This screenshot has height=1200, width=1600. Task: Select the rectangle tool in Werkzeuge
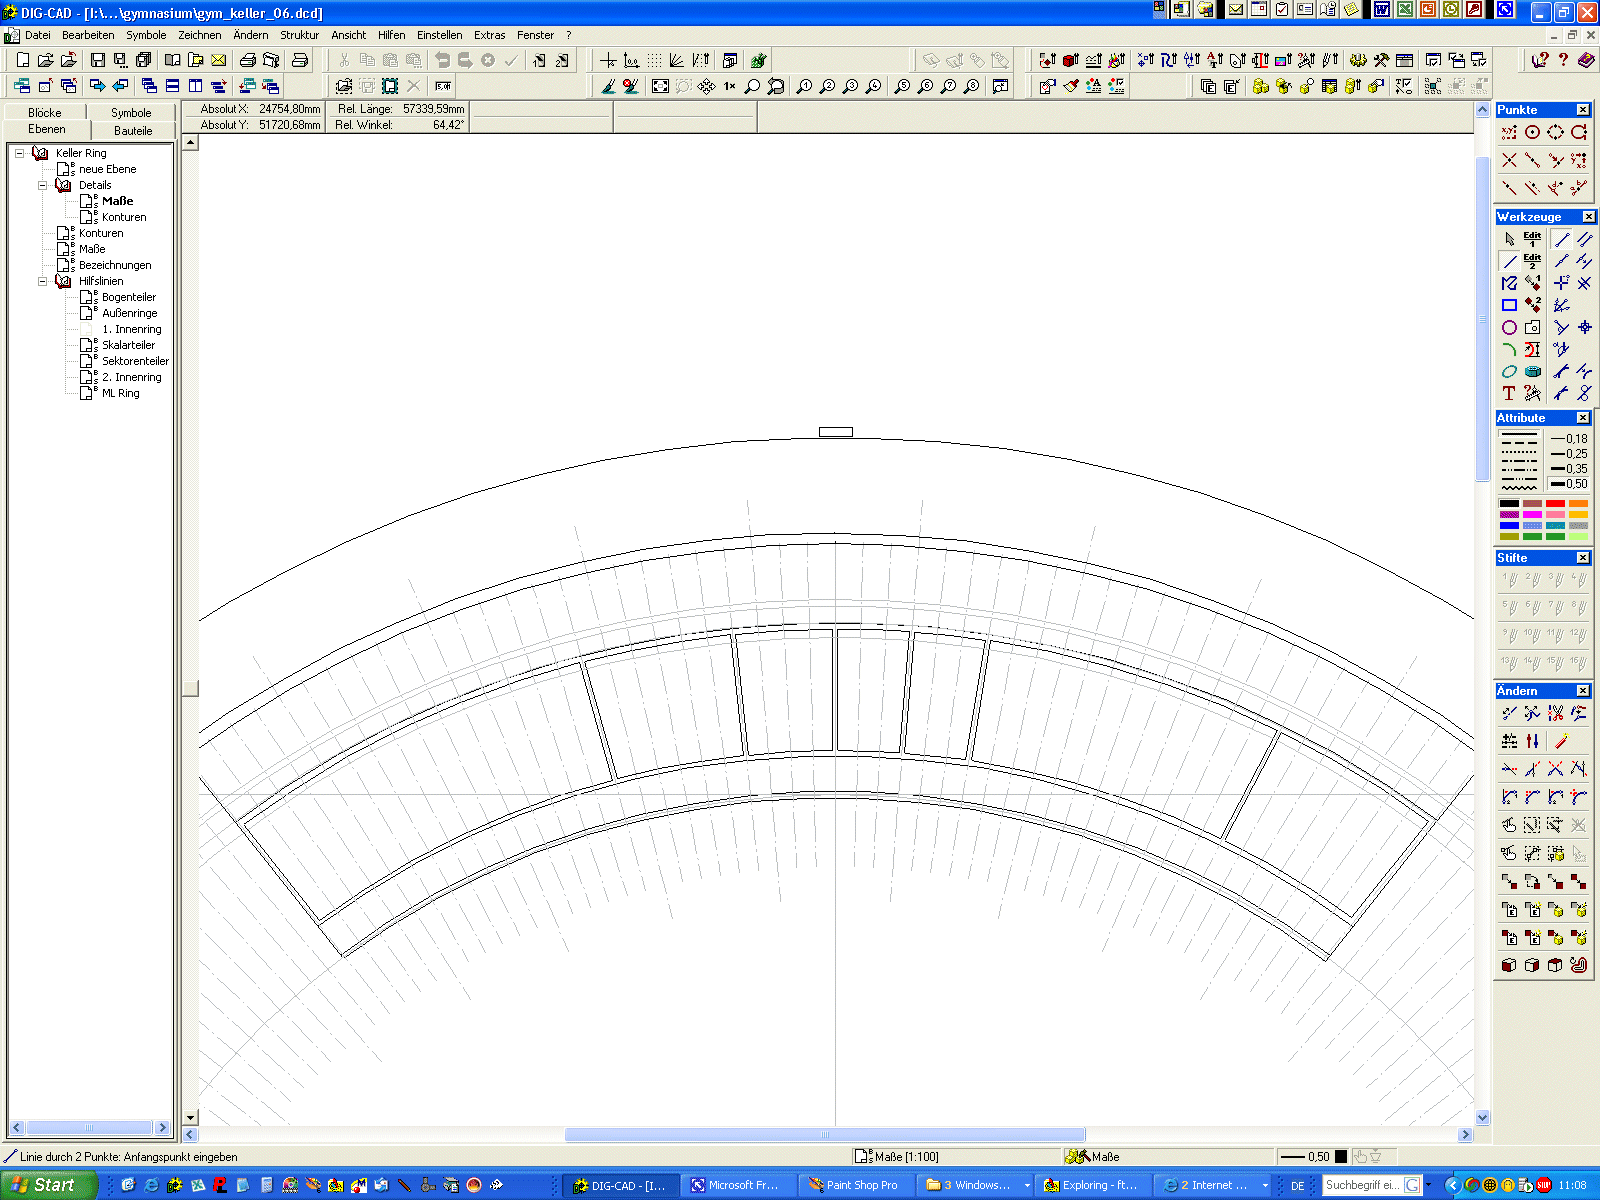(1509, 305)
